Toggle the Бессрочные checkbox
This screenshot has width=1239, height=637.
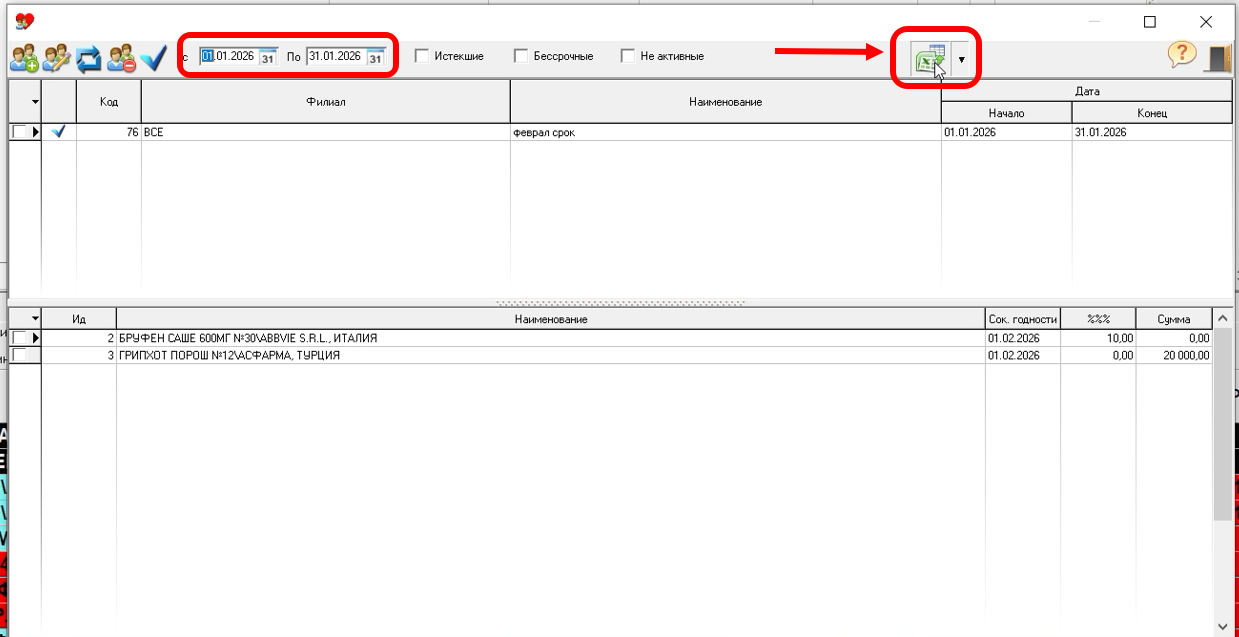pos(521,56)
